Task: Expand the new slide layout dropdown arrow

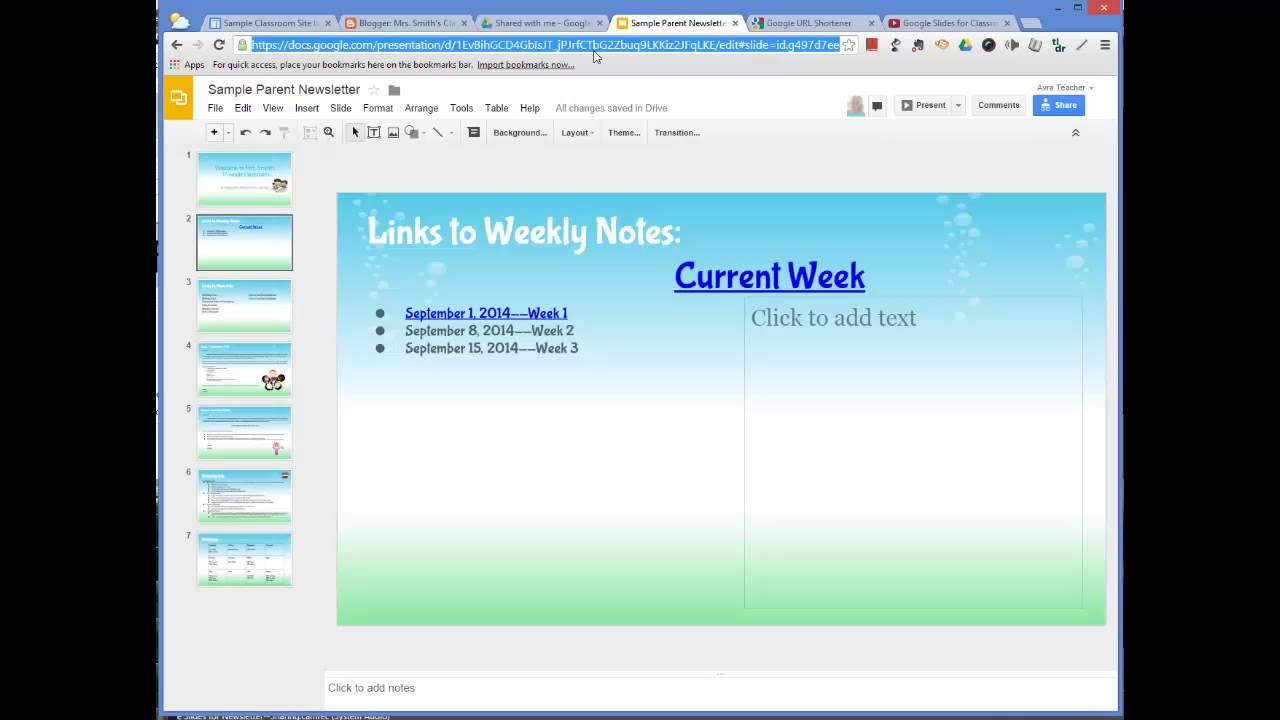Action: tap(228, 132)
